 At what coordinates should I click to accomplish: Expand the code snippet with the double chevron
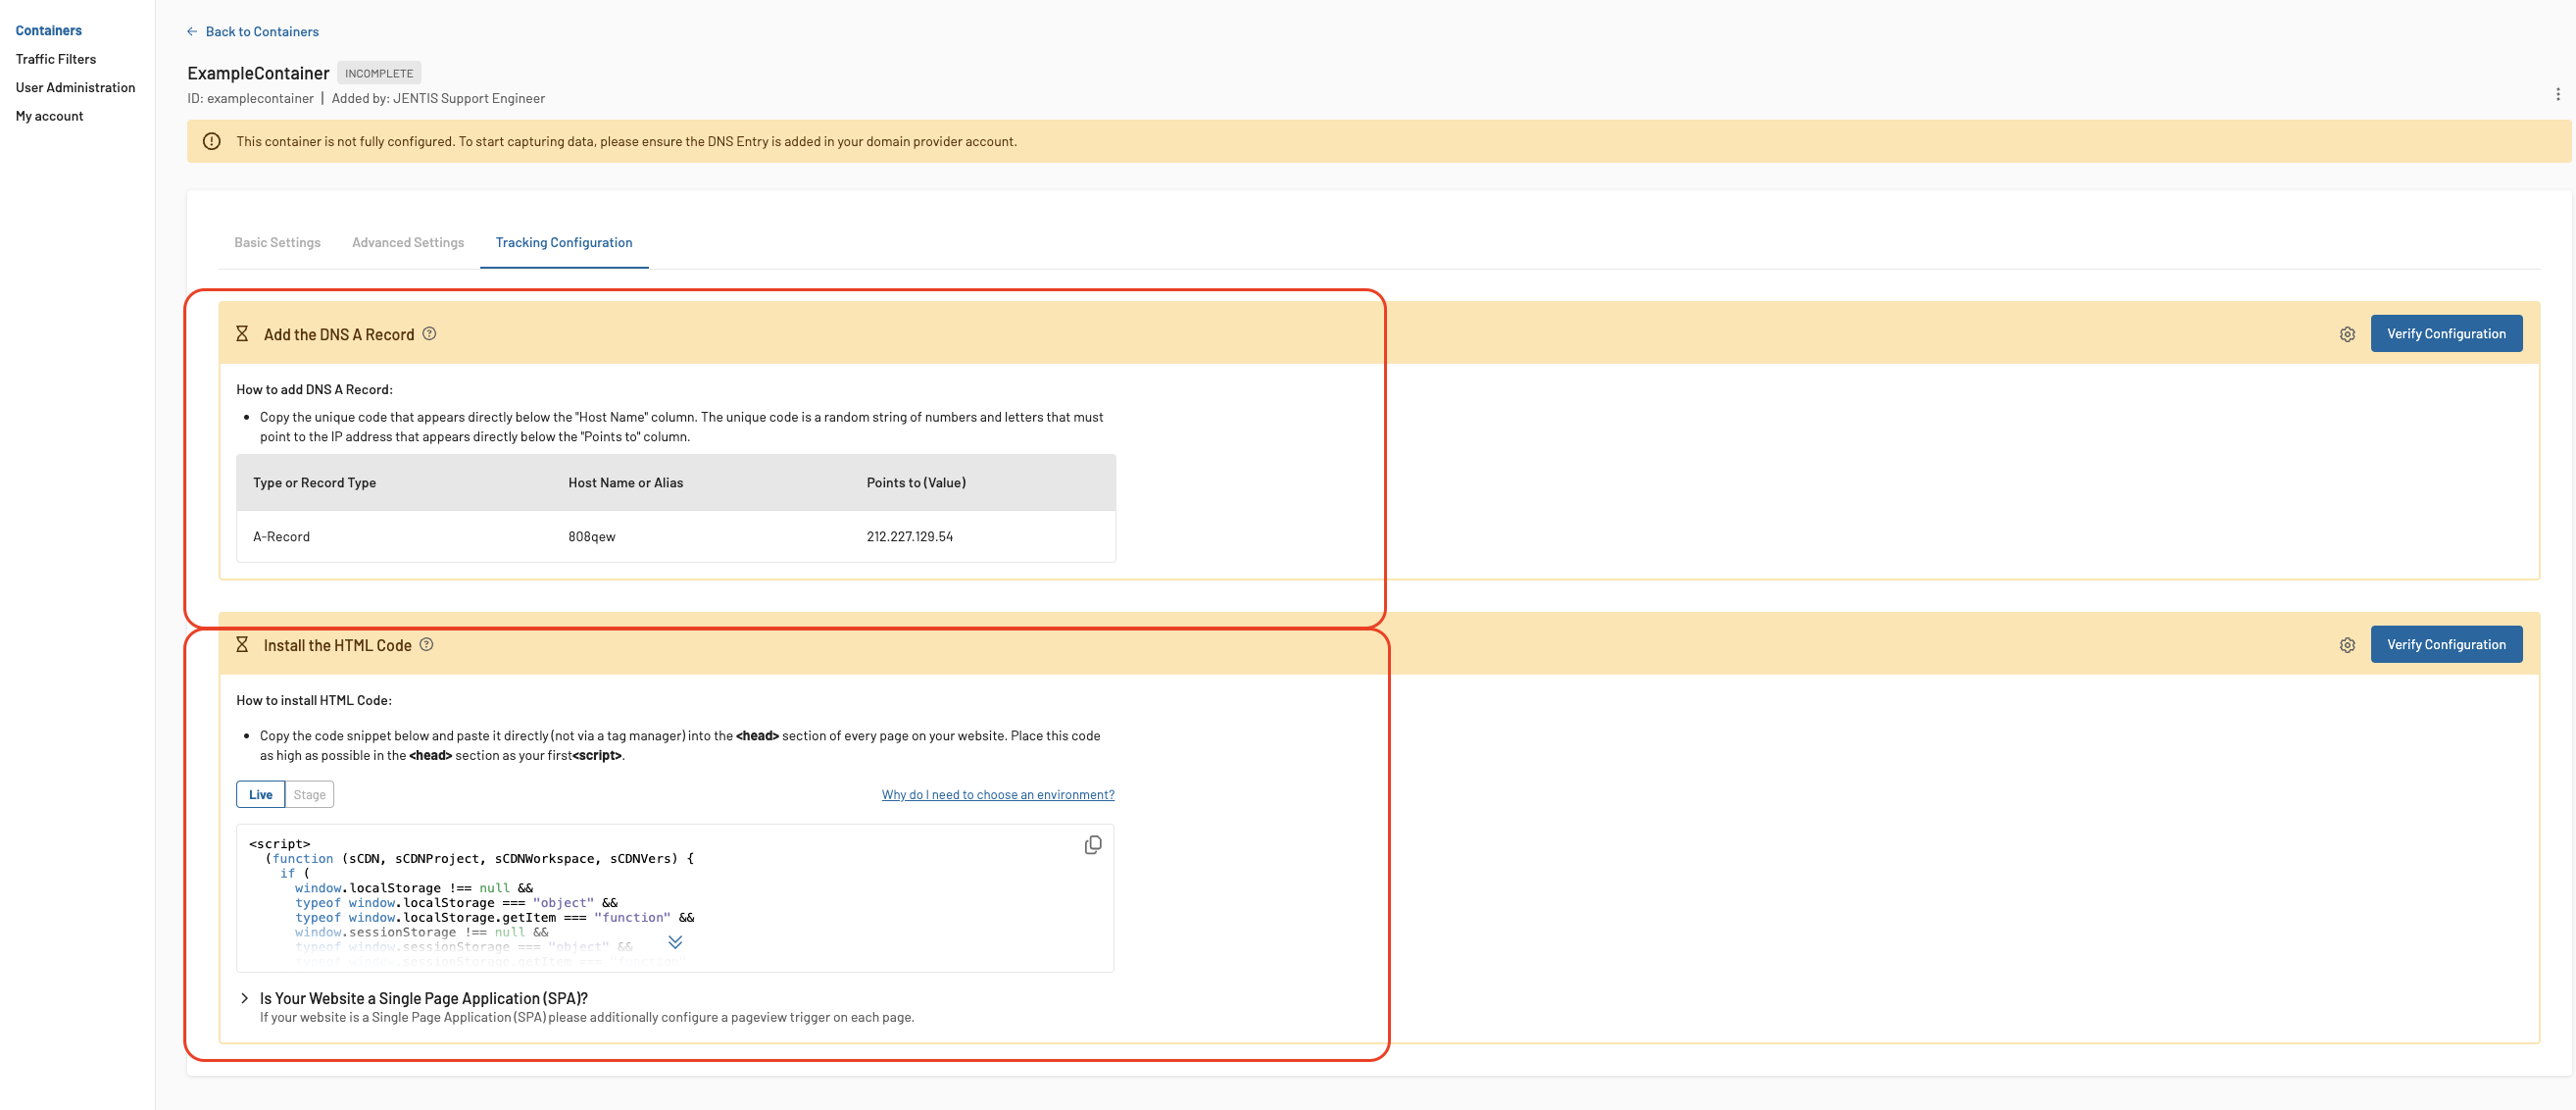pos(675,942)
